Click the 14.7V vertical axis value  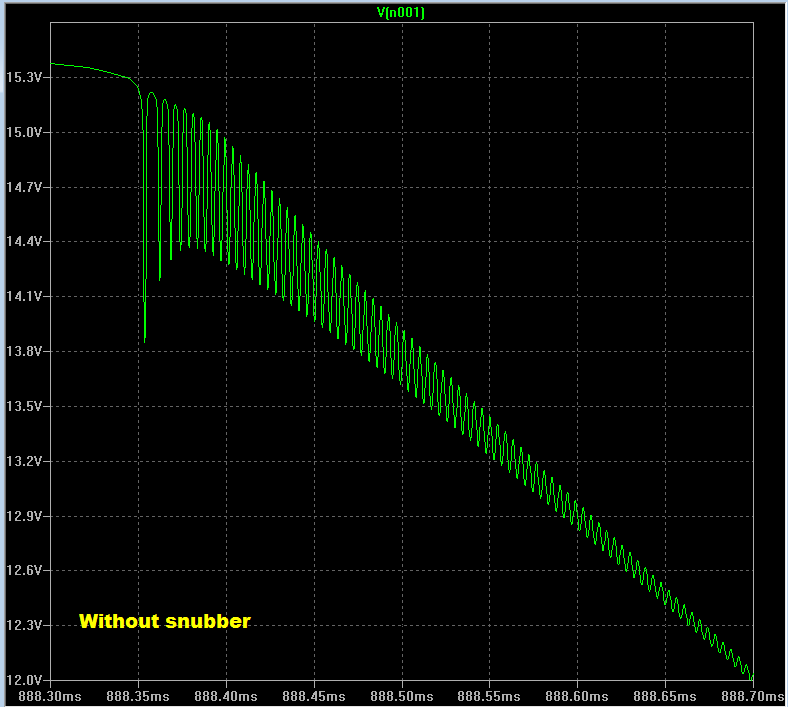22,187
